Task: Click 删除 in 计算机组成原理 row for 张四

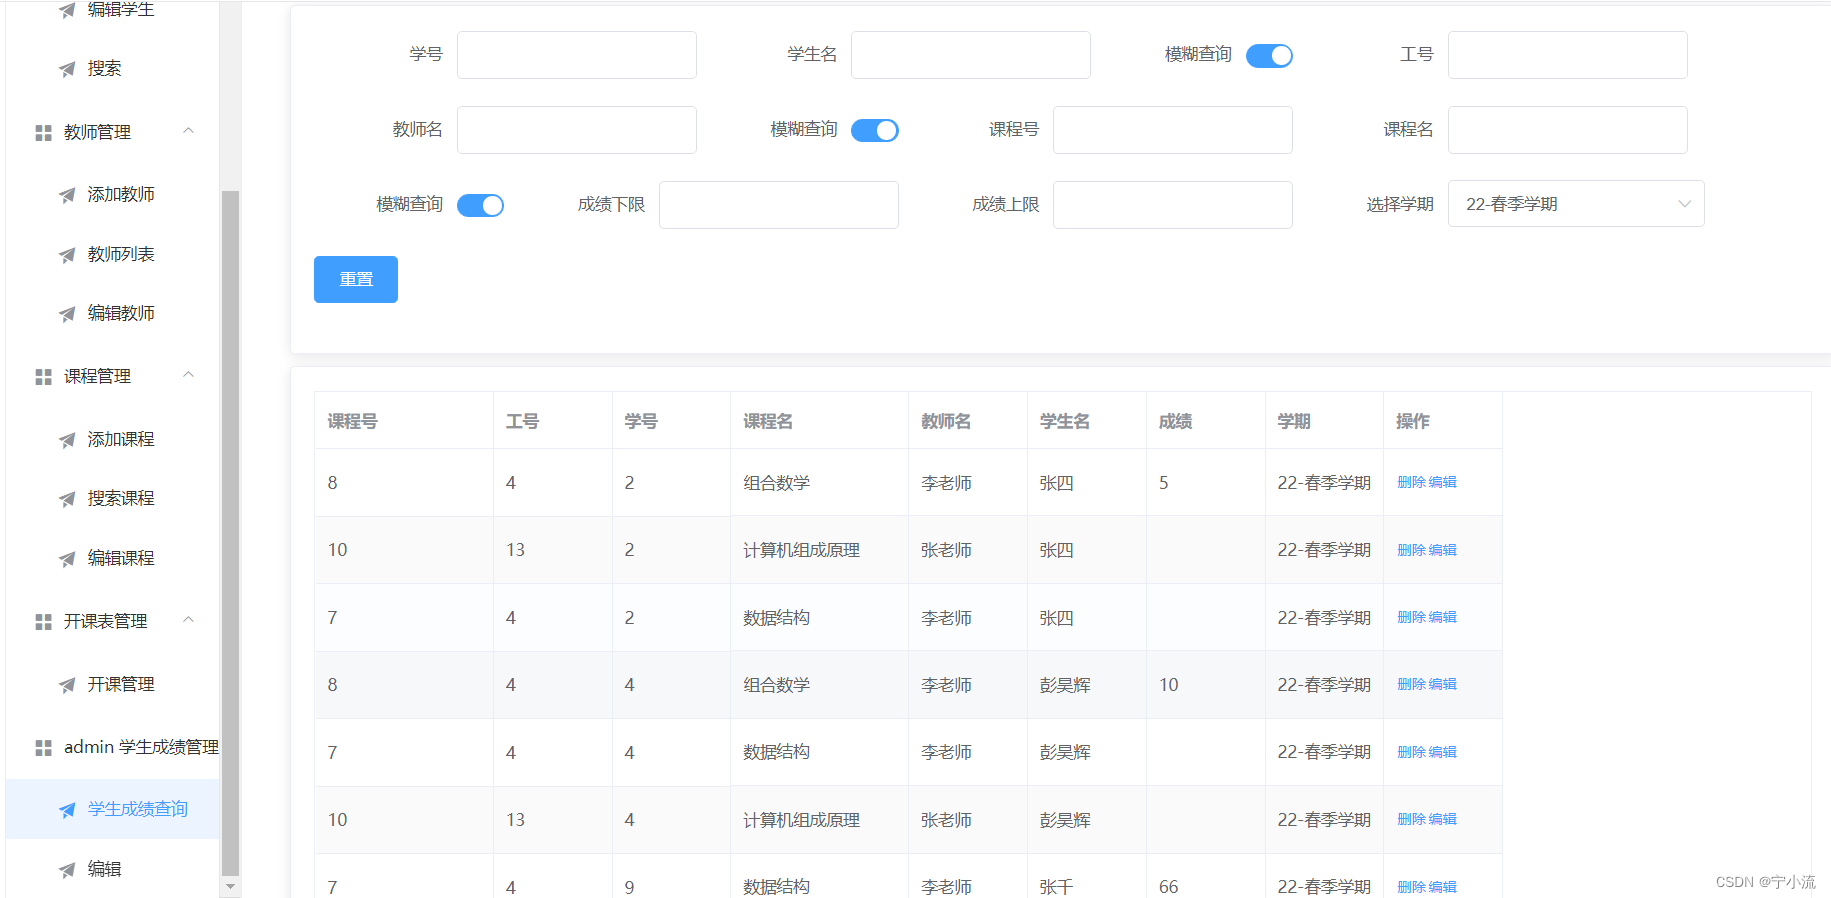Action: (1411, 550)
